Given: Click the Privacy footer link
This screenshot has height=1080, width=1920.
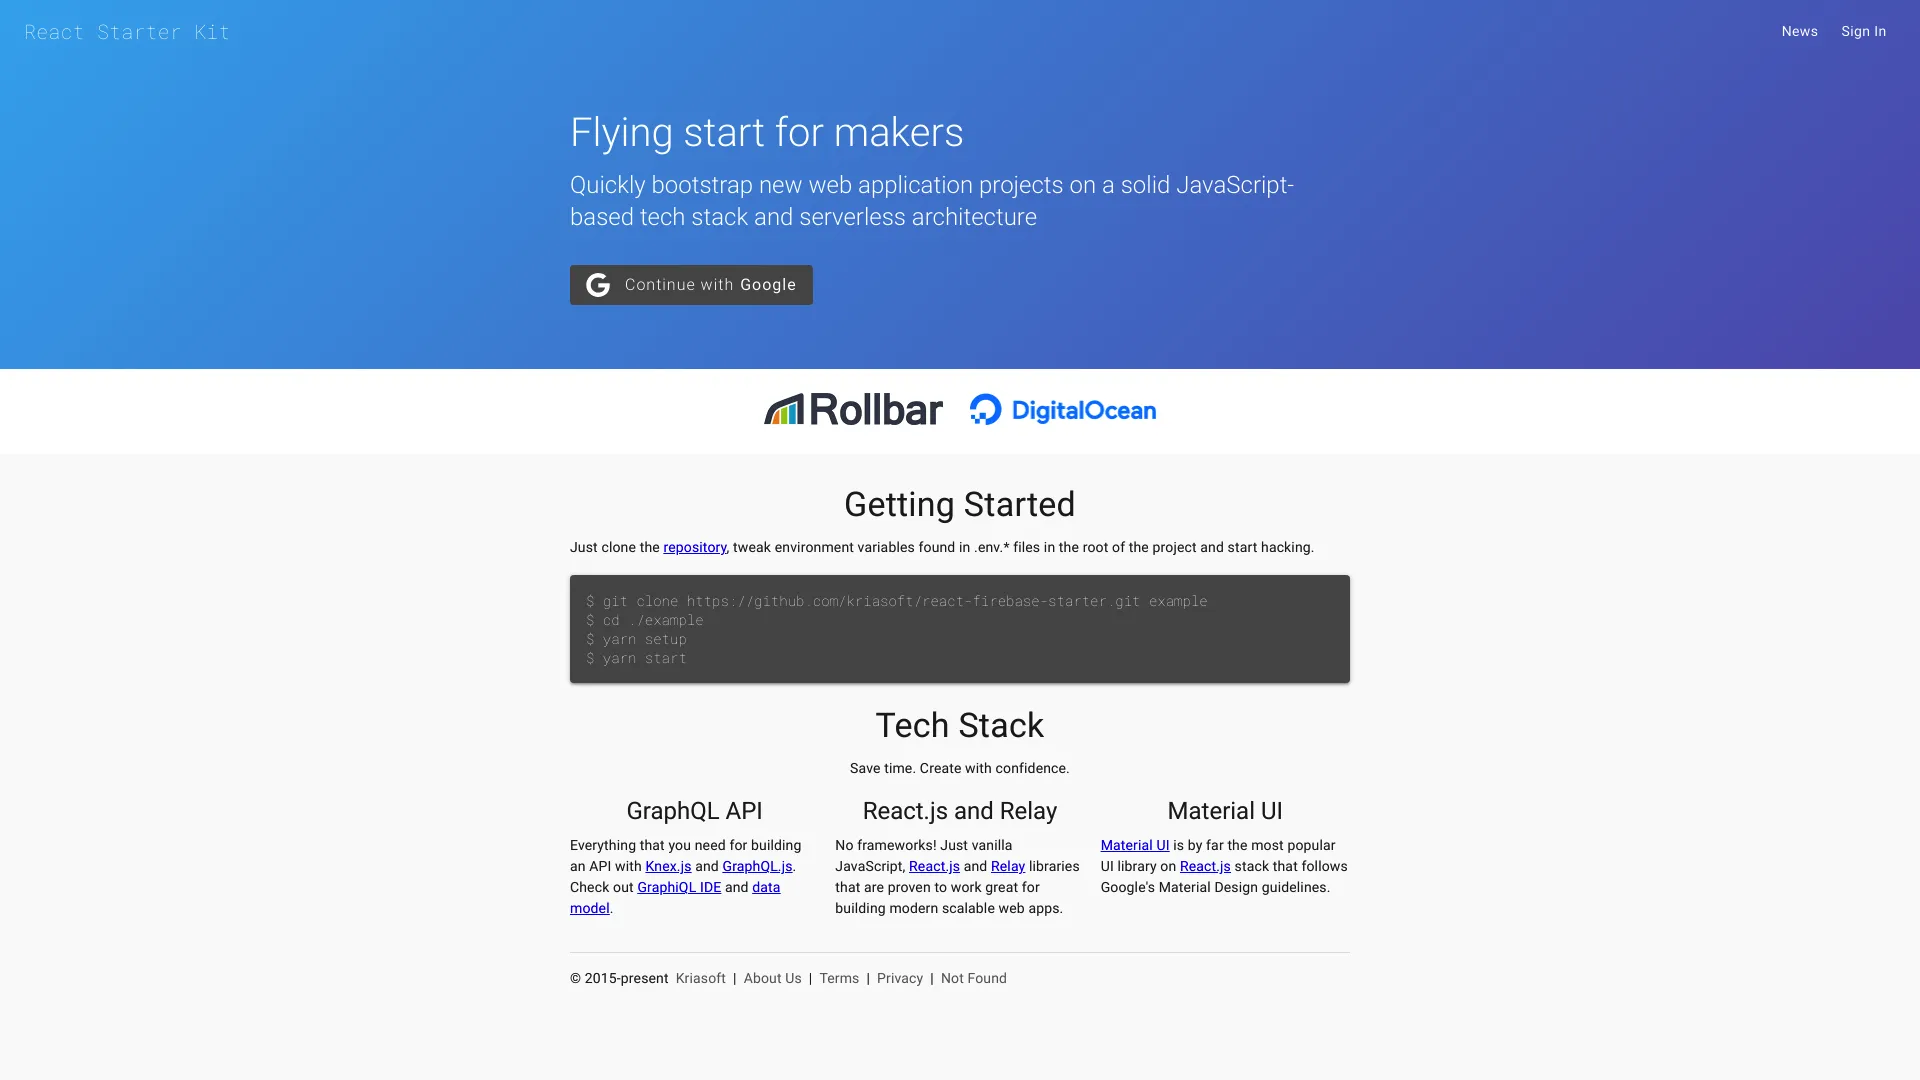Looking at the screenshot, I should coord(899,978).
